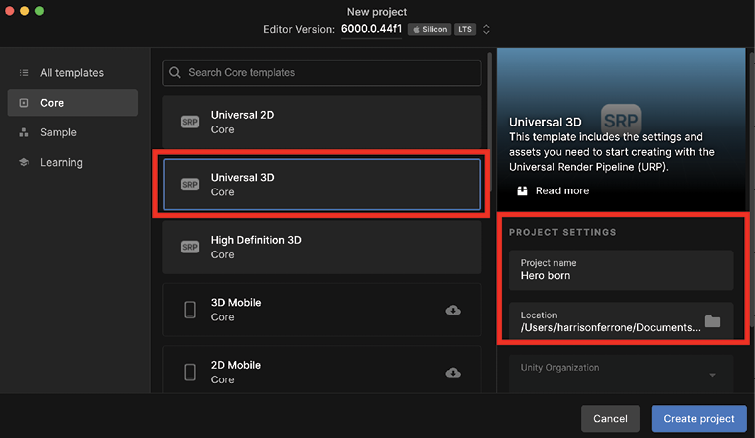Viewport: 755px width, 438px height.
Task: Click the Read more book icon
Action: [522, 191]
